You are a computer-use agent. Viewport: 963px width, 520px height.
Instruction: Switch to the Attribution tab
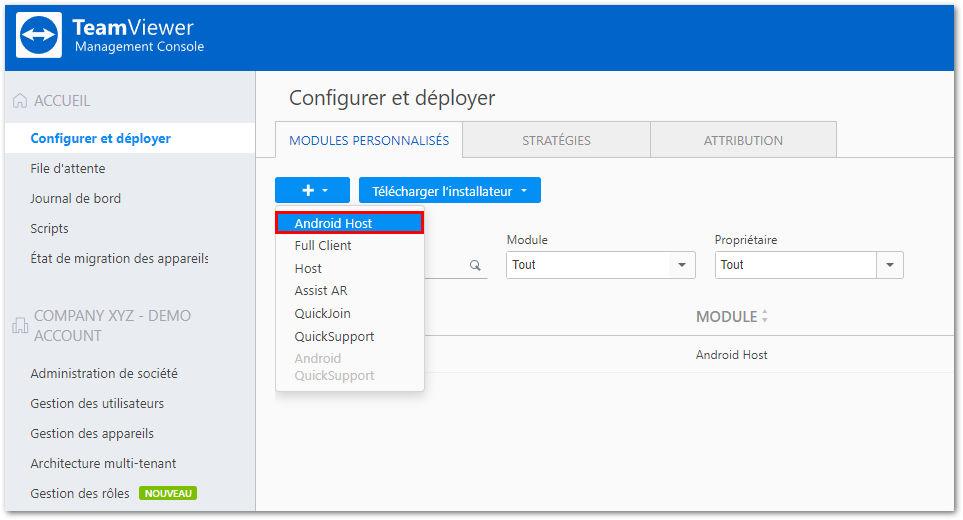coord(743,140)
